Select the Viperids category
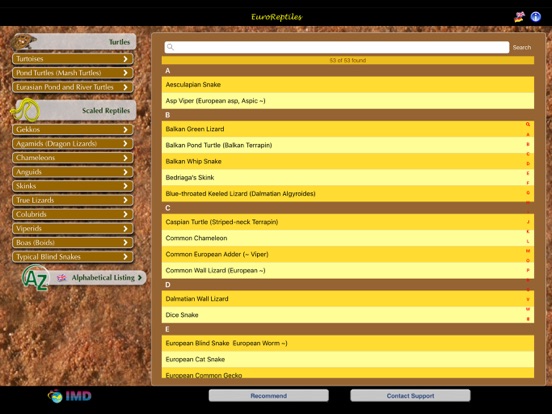Image resolution: width=552 pixels, height=414 pixels. point(73,228)
